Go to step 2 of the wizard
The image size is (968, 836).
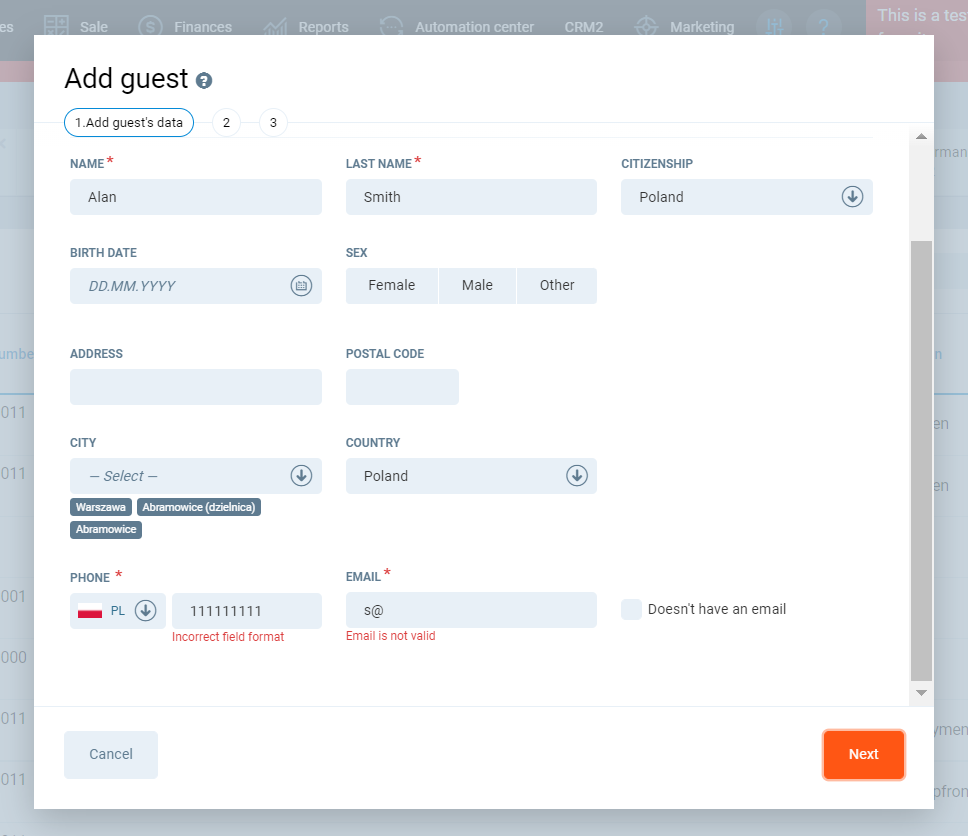226,123
